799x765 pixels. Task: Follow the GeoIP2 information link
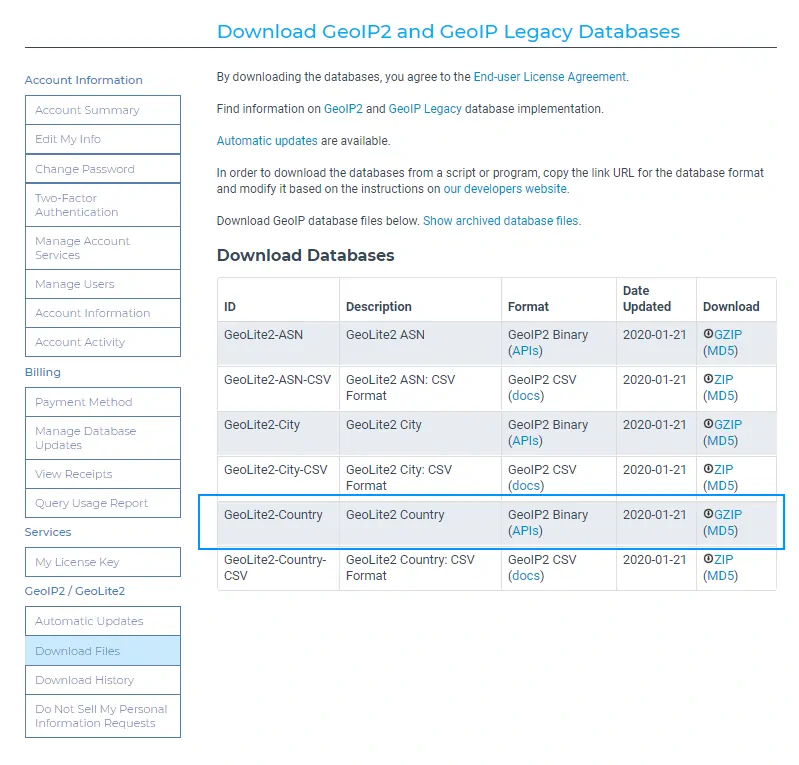point(343,109)
